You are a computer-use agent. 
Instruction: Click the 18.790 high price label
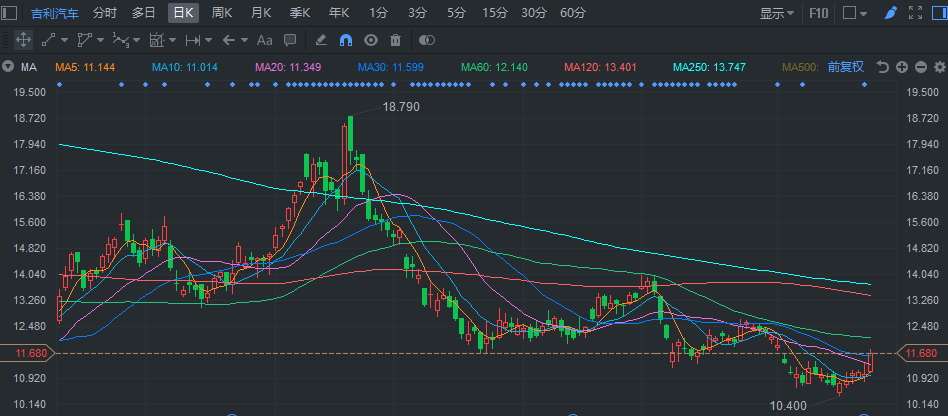coord(401,107)
